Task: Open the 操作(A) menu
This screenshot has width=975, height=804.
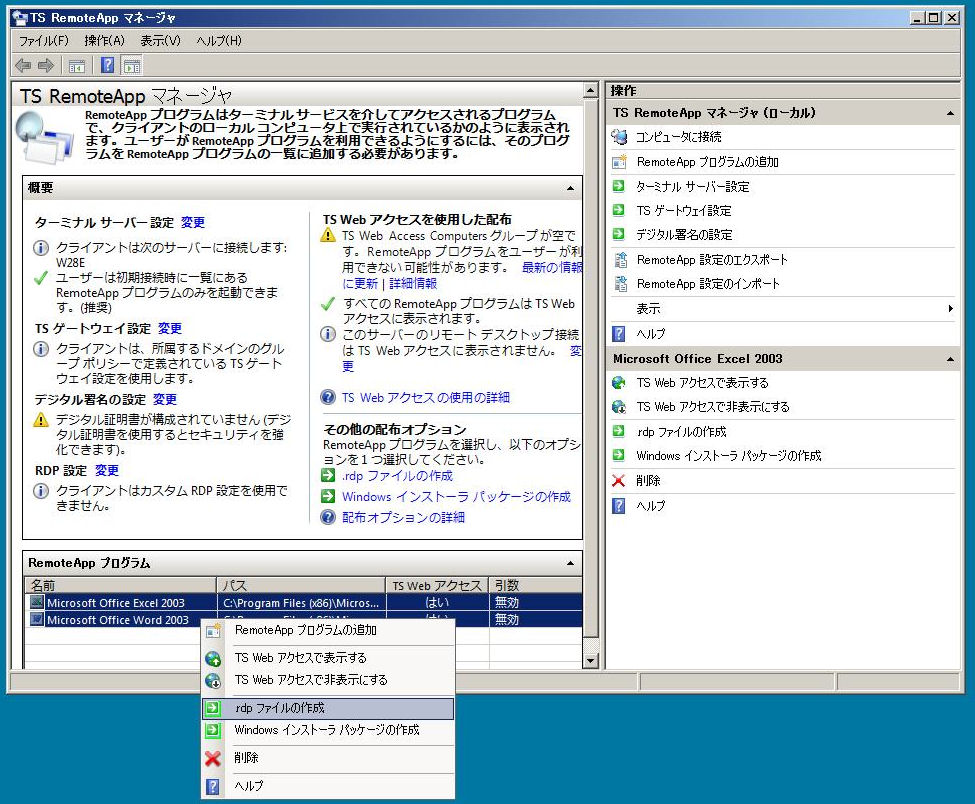Action: 104,41
